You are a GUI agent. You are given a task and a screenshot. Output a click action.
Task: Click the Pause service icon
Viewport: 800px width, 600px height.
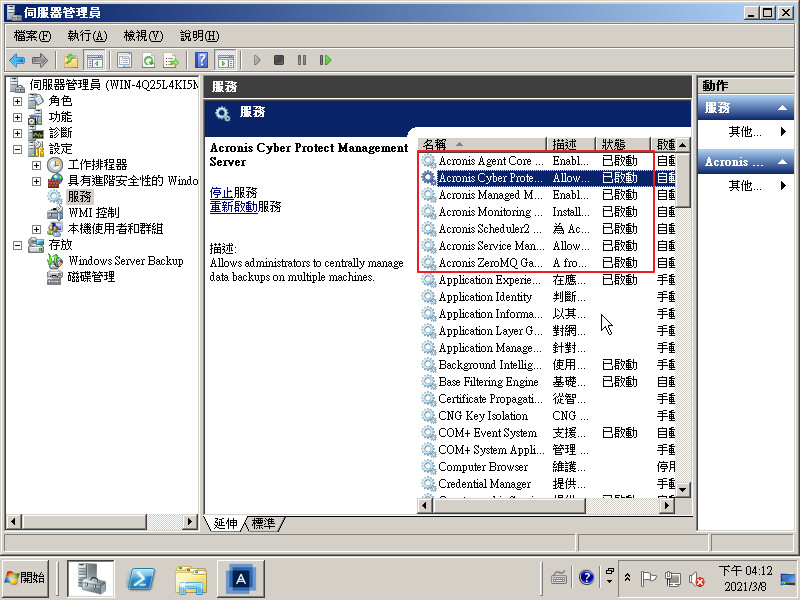(x=302, y=60)
